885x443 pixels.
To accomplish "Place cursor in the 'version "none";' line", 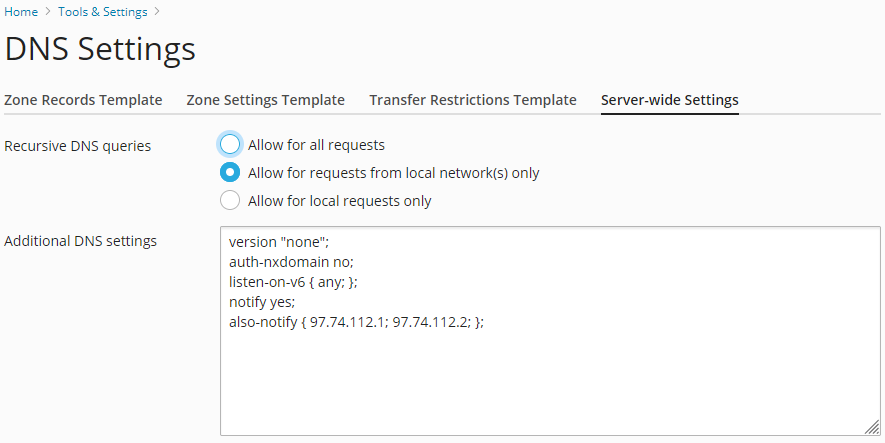I will (x=279, y=242).
